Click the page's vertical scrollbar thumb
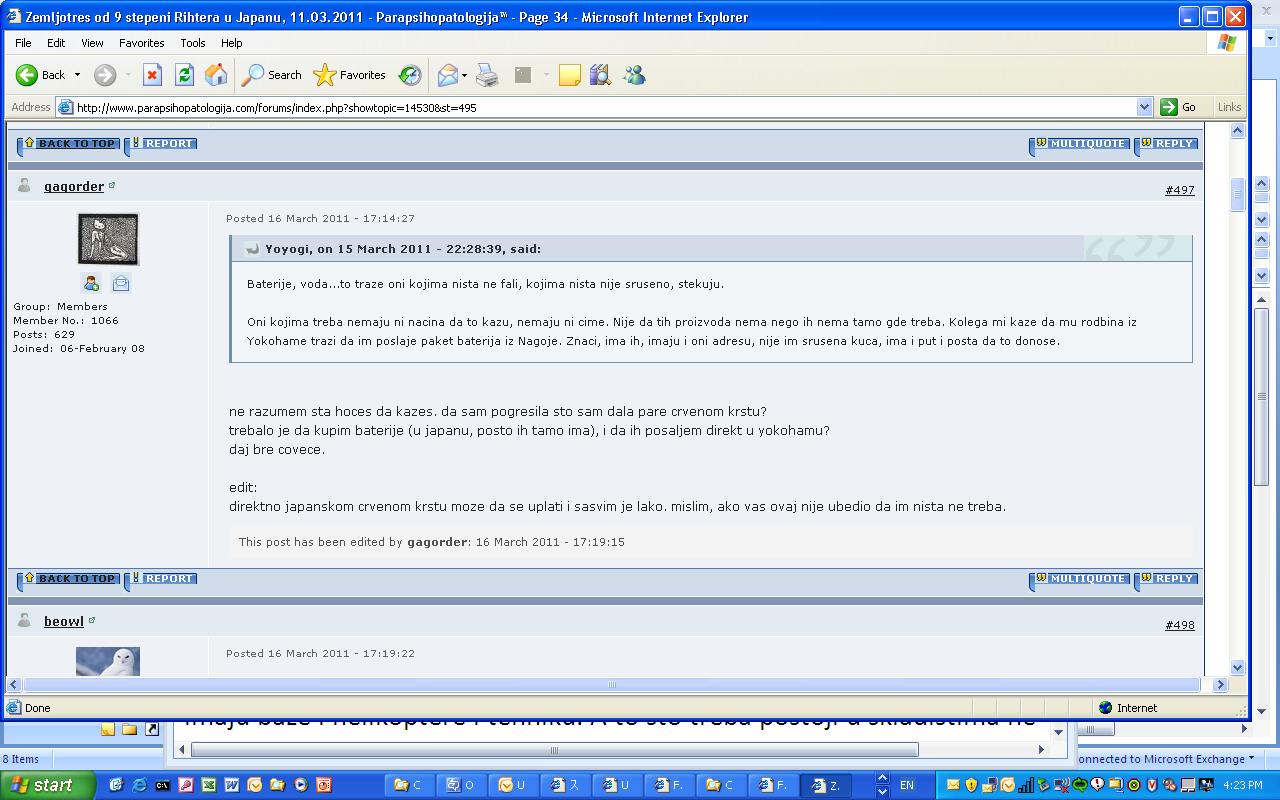Viewport: 1280px width, 800px height. coord(1237,194)
